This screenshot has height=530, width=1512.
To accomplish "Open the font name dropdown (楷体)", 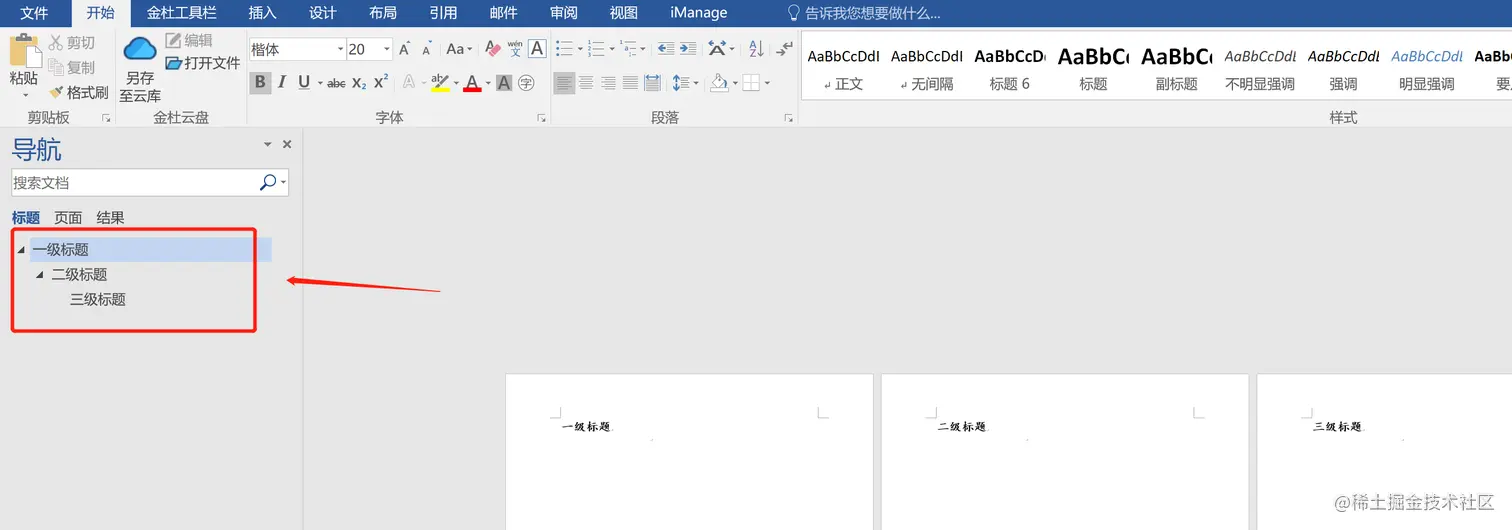I will point(339,49).
